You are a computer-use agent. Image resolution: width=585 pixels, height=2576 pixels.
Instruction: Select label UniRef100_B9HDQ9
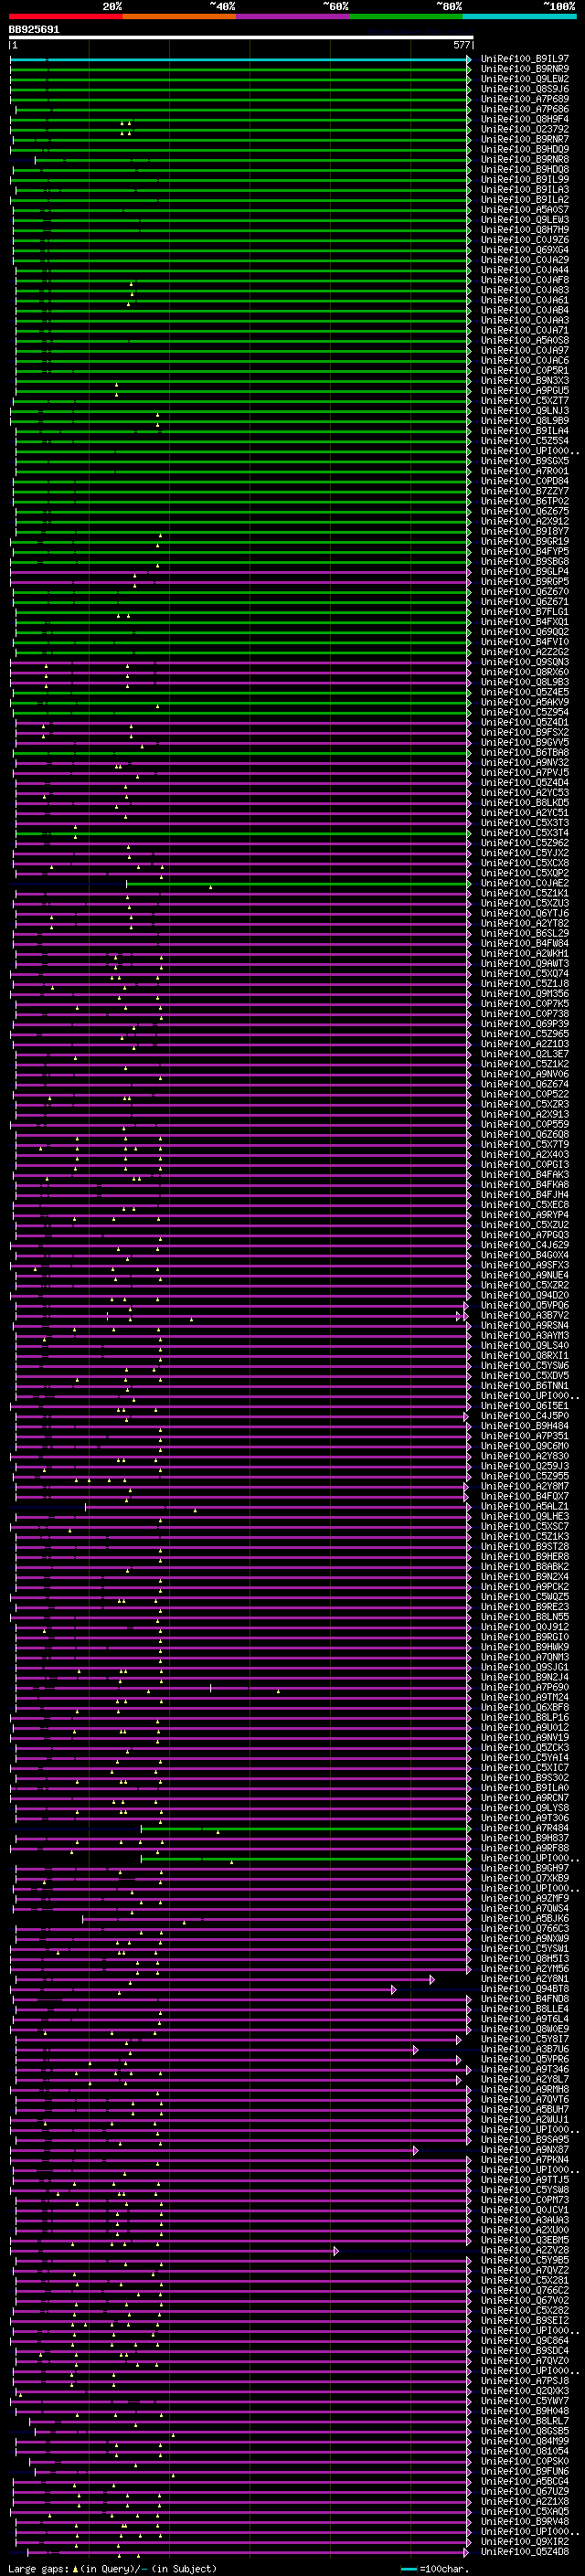coord(525,149)
